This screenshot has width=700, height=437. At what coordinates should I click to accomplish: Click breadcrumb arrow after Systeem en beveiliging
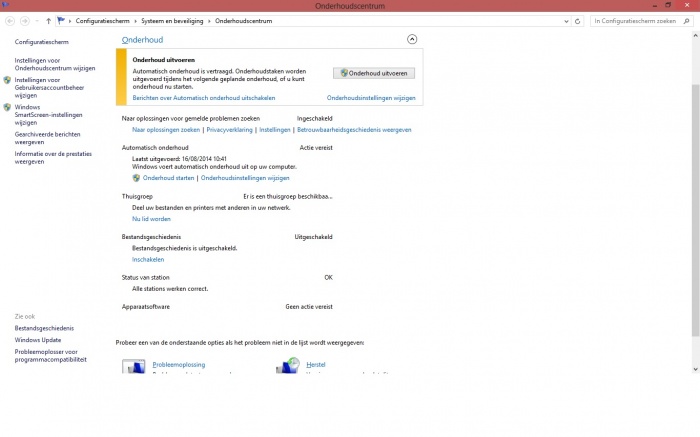(x=209, y=21)
